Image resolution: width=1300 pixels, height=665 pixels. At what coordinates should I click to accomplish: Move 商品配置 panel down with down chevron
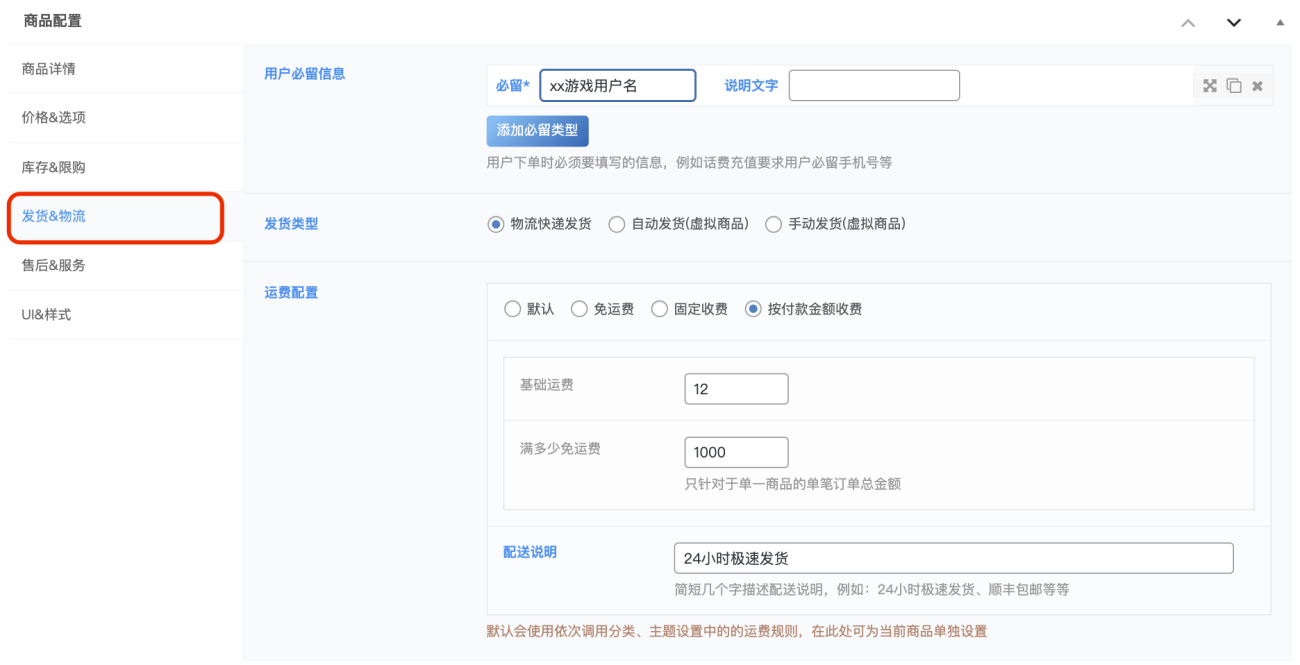pyautogui.click(x=1234, y=22)
